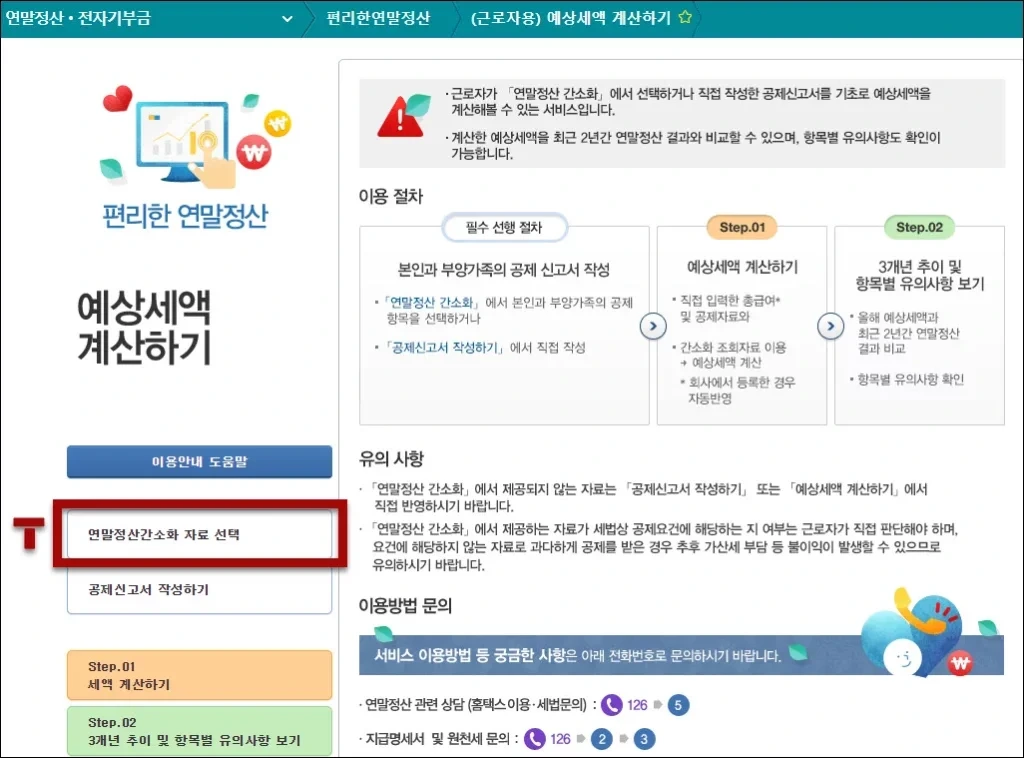Viewport: 1024px width, 758px height.
Task: Expand the 연말정산·전자기부금 dropdown chevron
Action: point(287,18)
